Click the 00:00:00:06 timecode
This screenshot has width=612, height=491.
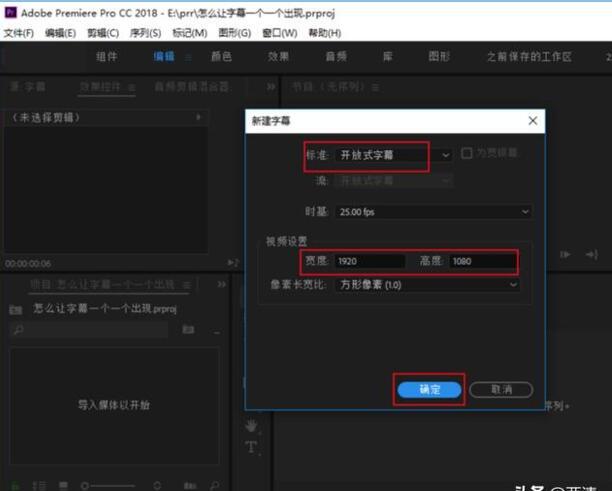pyautogui.click(x=28, y=263)
